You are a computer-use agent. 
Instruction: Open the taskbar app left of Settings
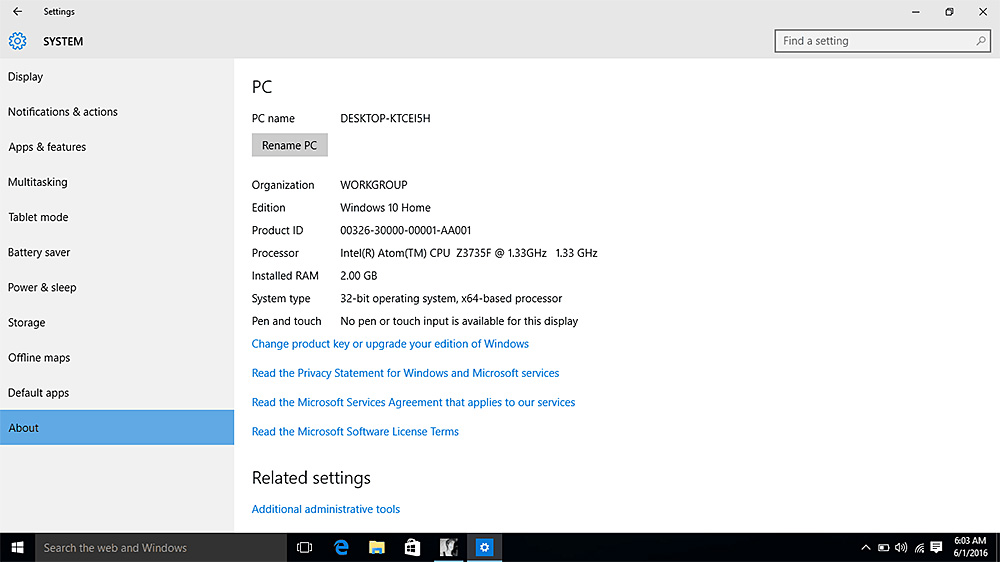(x=449, y=548)
